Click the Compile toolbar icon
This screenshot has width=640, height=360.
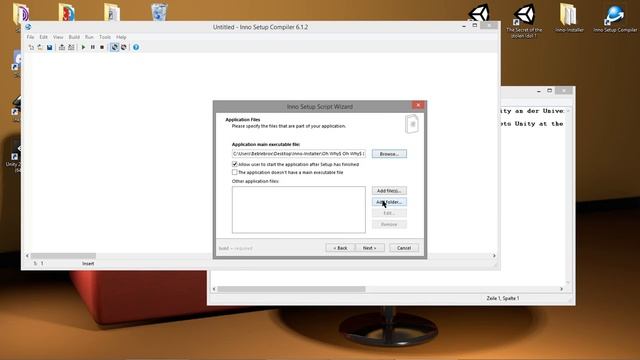(x=62, y=47)
